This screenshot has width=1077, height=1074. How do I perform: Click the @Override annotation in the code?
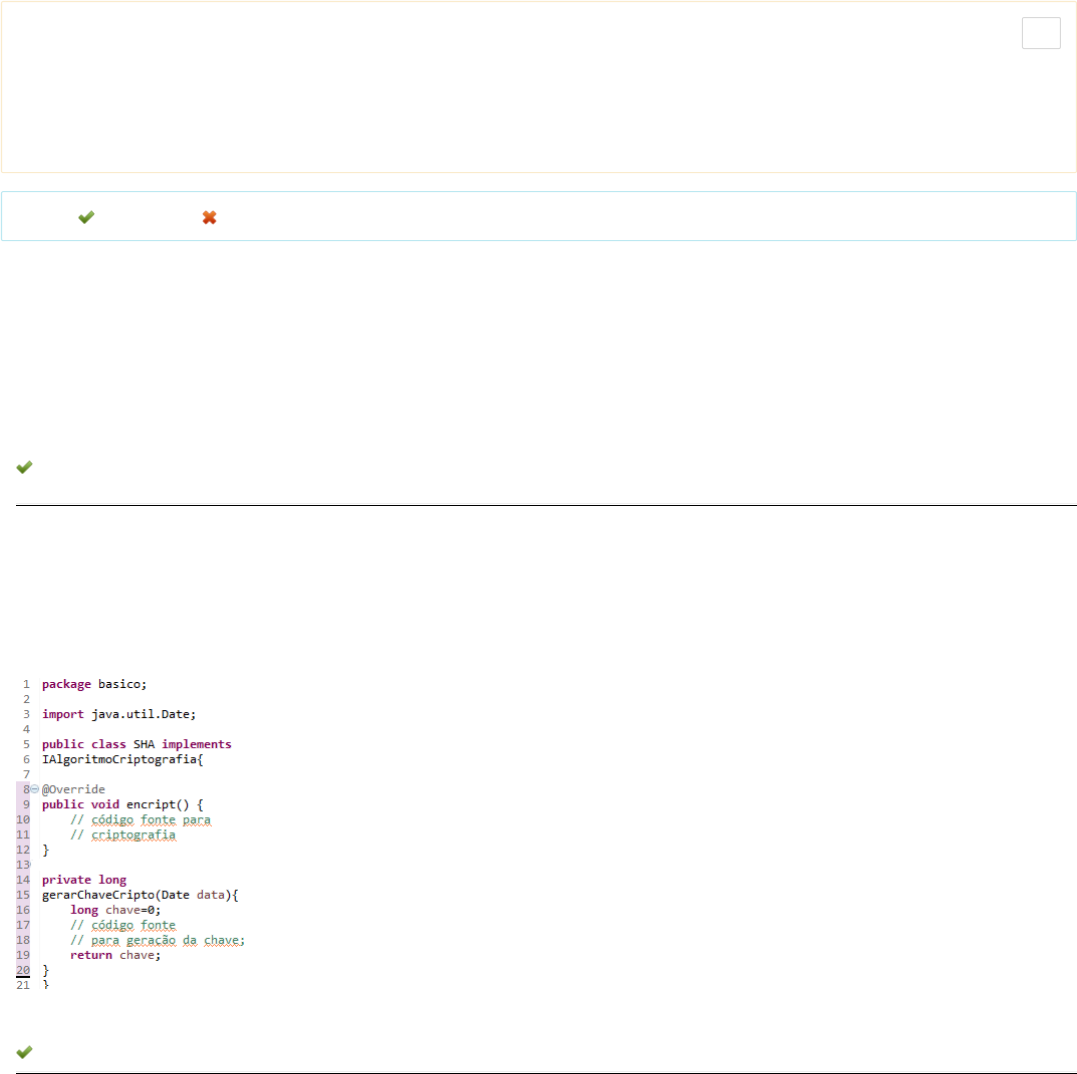[x=73, y=789]
